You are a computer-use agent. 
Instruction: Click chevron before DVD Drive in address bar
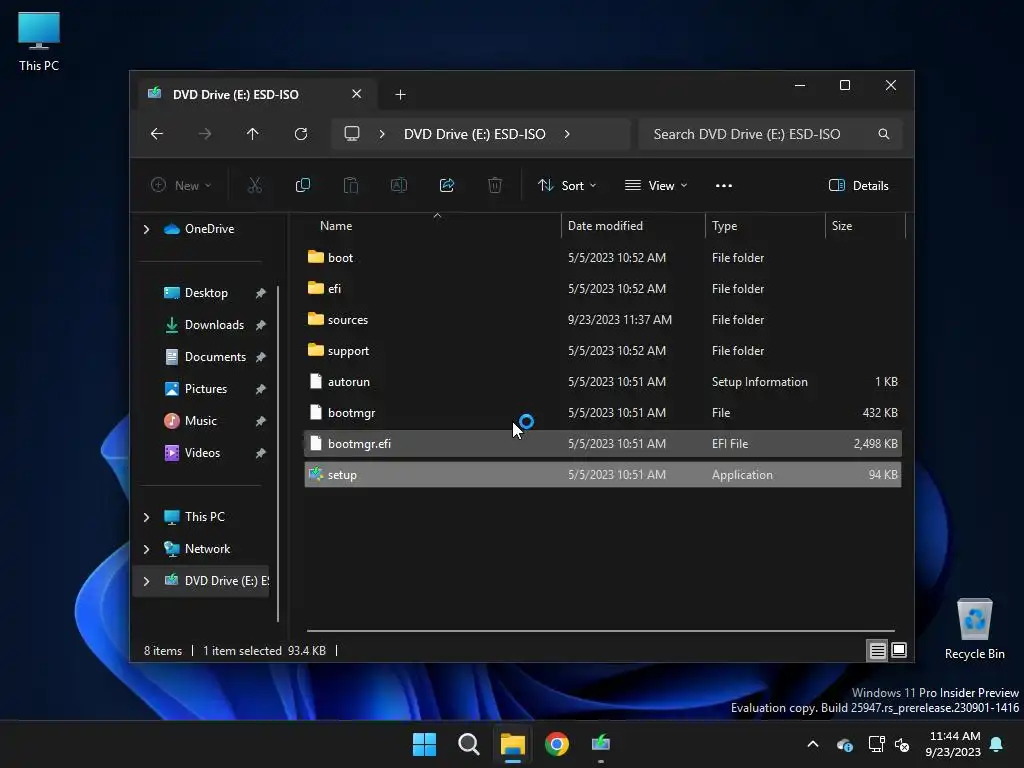[382, 134]
